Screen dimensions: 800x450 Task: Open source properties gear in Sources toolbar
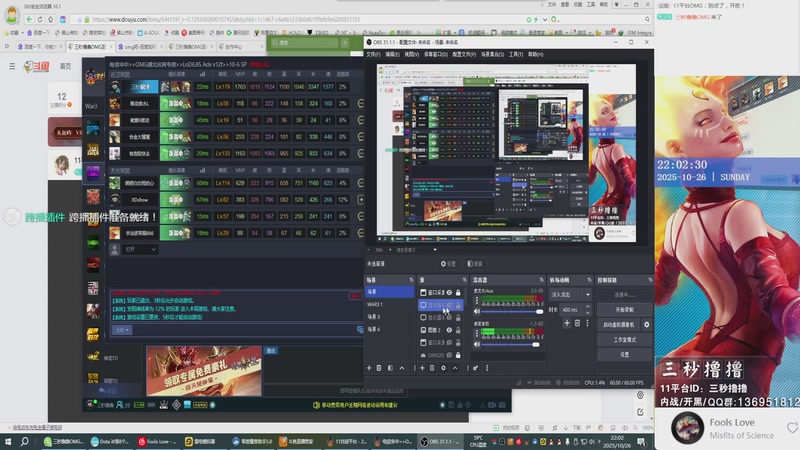(x=443, y=368)
